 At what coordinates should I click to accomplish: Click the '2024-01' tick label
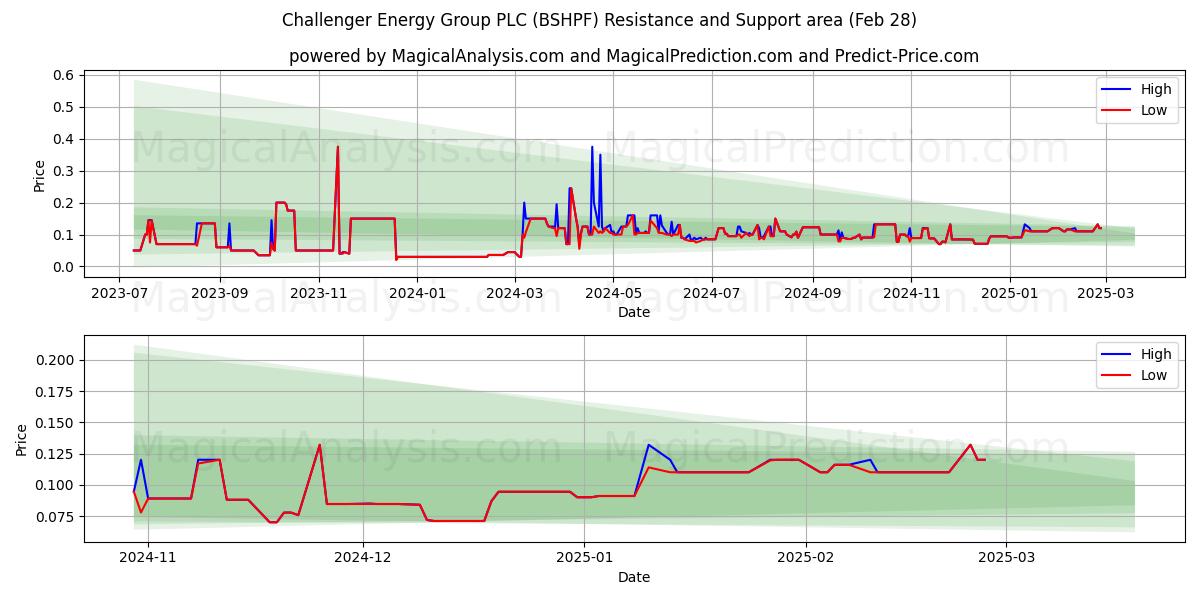tap(416, 294)
